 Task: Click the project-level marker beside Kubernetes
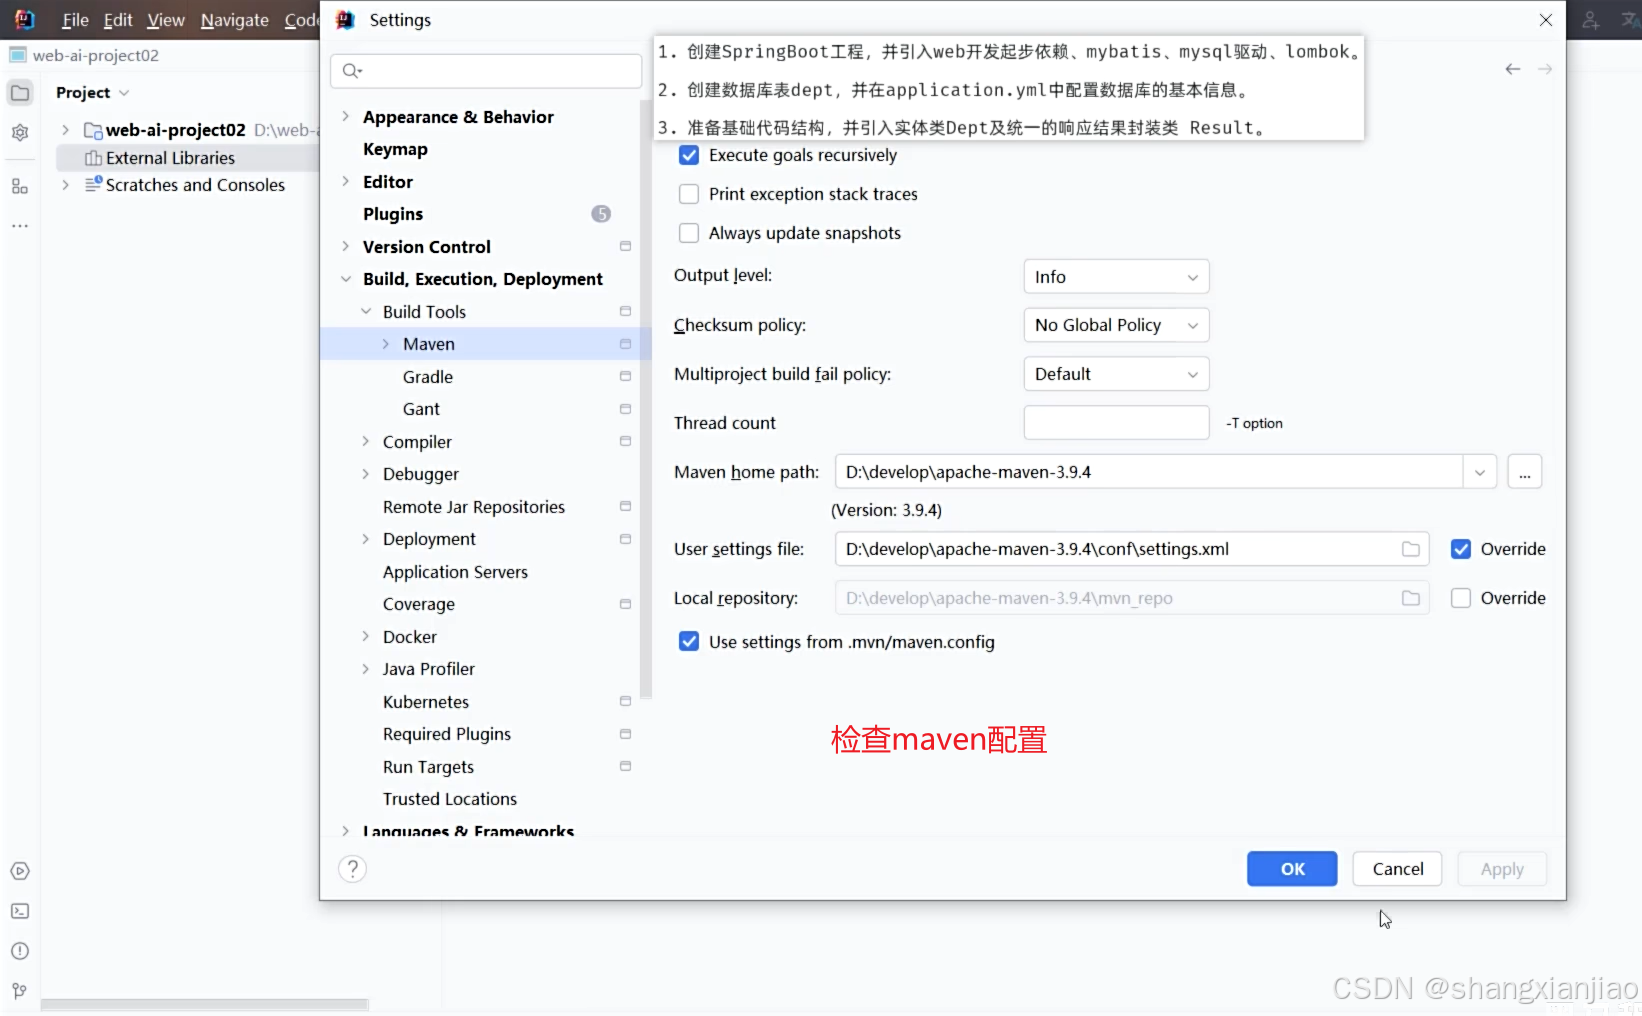click(625, 701)
